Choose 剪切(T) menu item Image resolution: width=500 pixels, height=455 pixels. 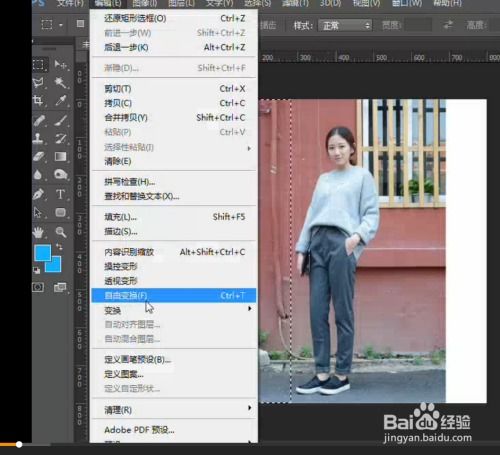coord(174,89)
